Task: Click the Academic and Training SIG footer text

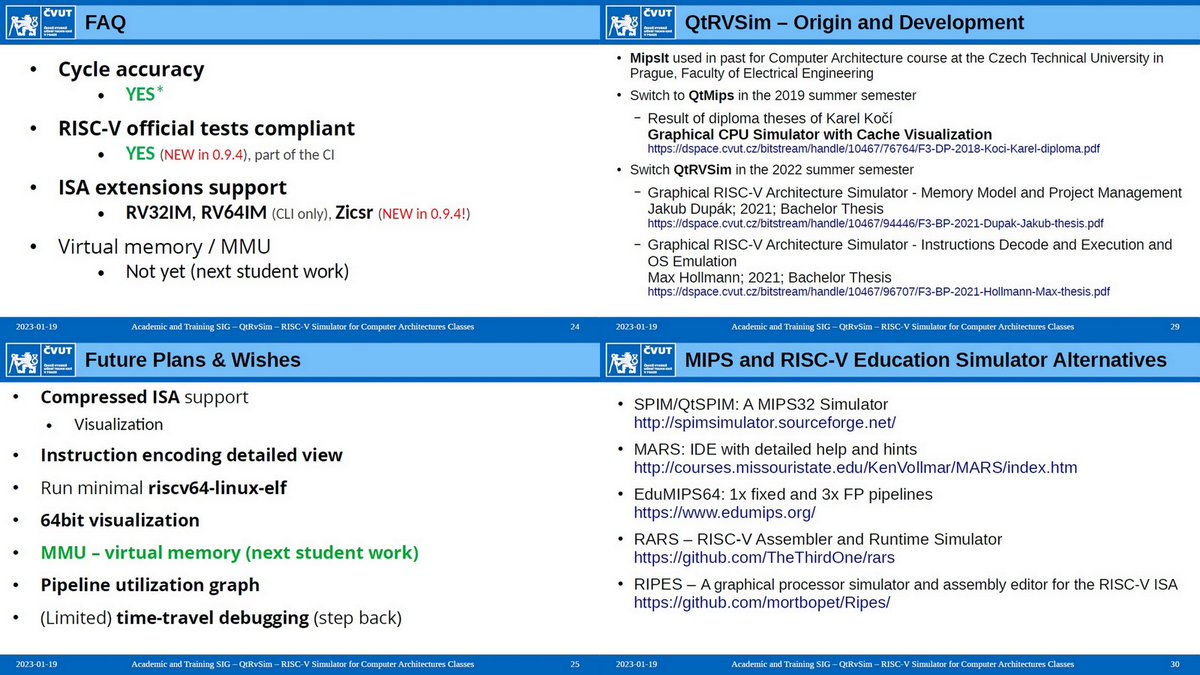Action: 304,327
